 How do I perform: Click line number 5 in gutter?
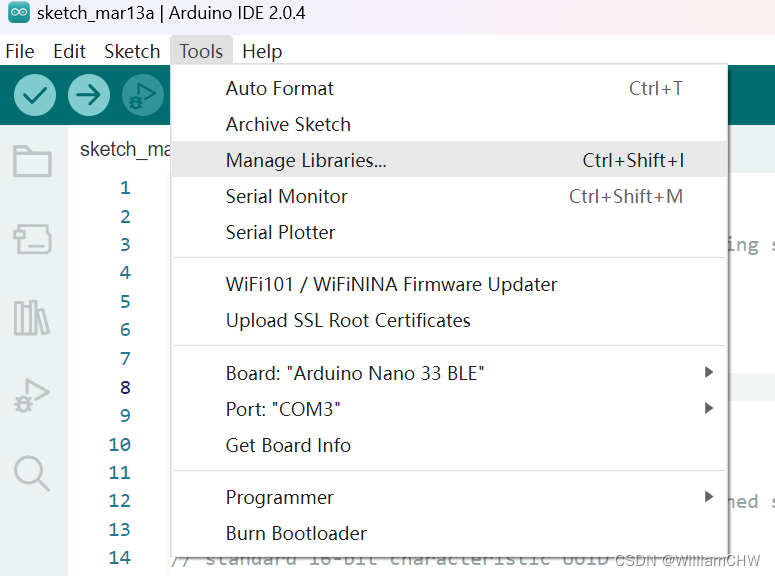coord(125,302)
